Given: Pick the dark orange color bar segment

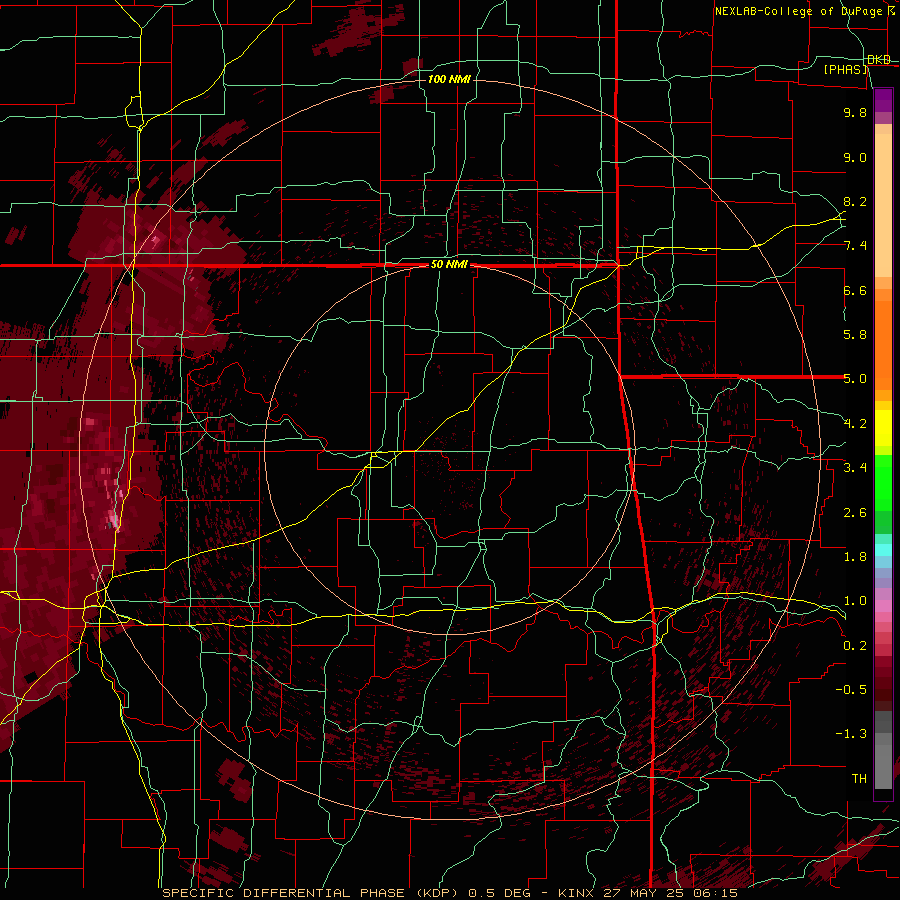Looking at the screenshot, I should pos(883,346).
